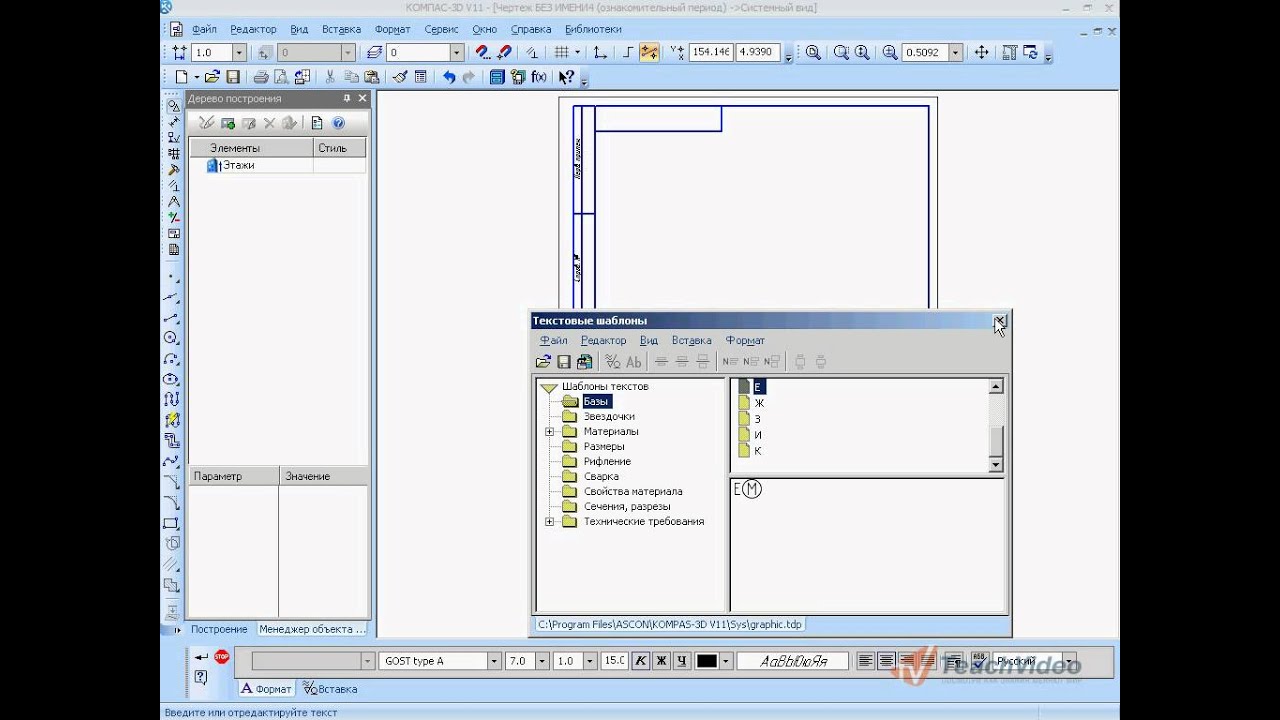Open Формат menu in Текстовые шаблоны window
Image resolution: width=1280 pixels, height=720 pixels.
pos(745,340)
